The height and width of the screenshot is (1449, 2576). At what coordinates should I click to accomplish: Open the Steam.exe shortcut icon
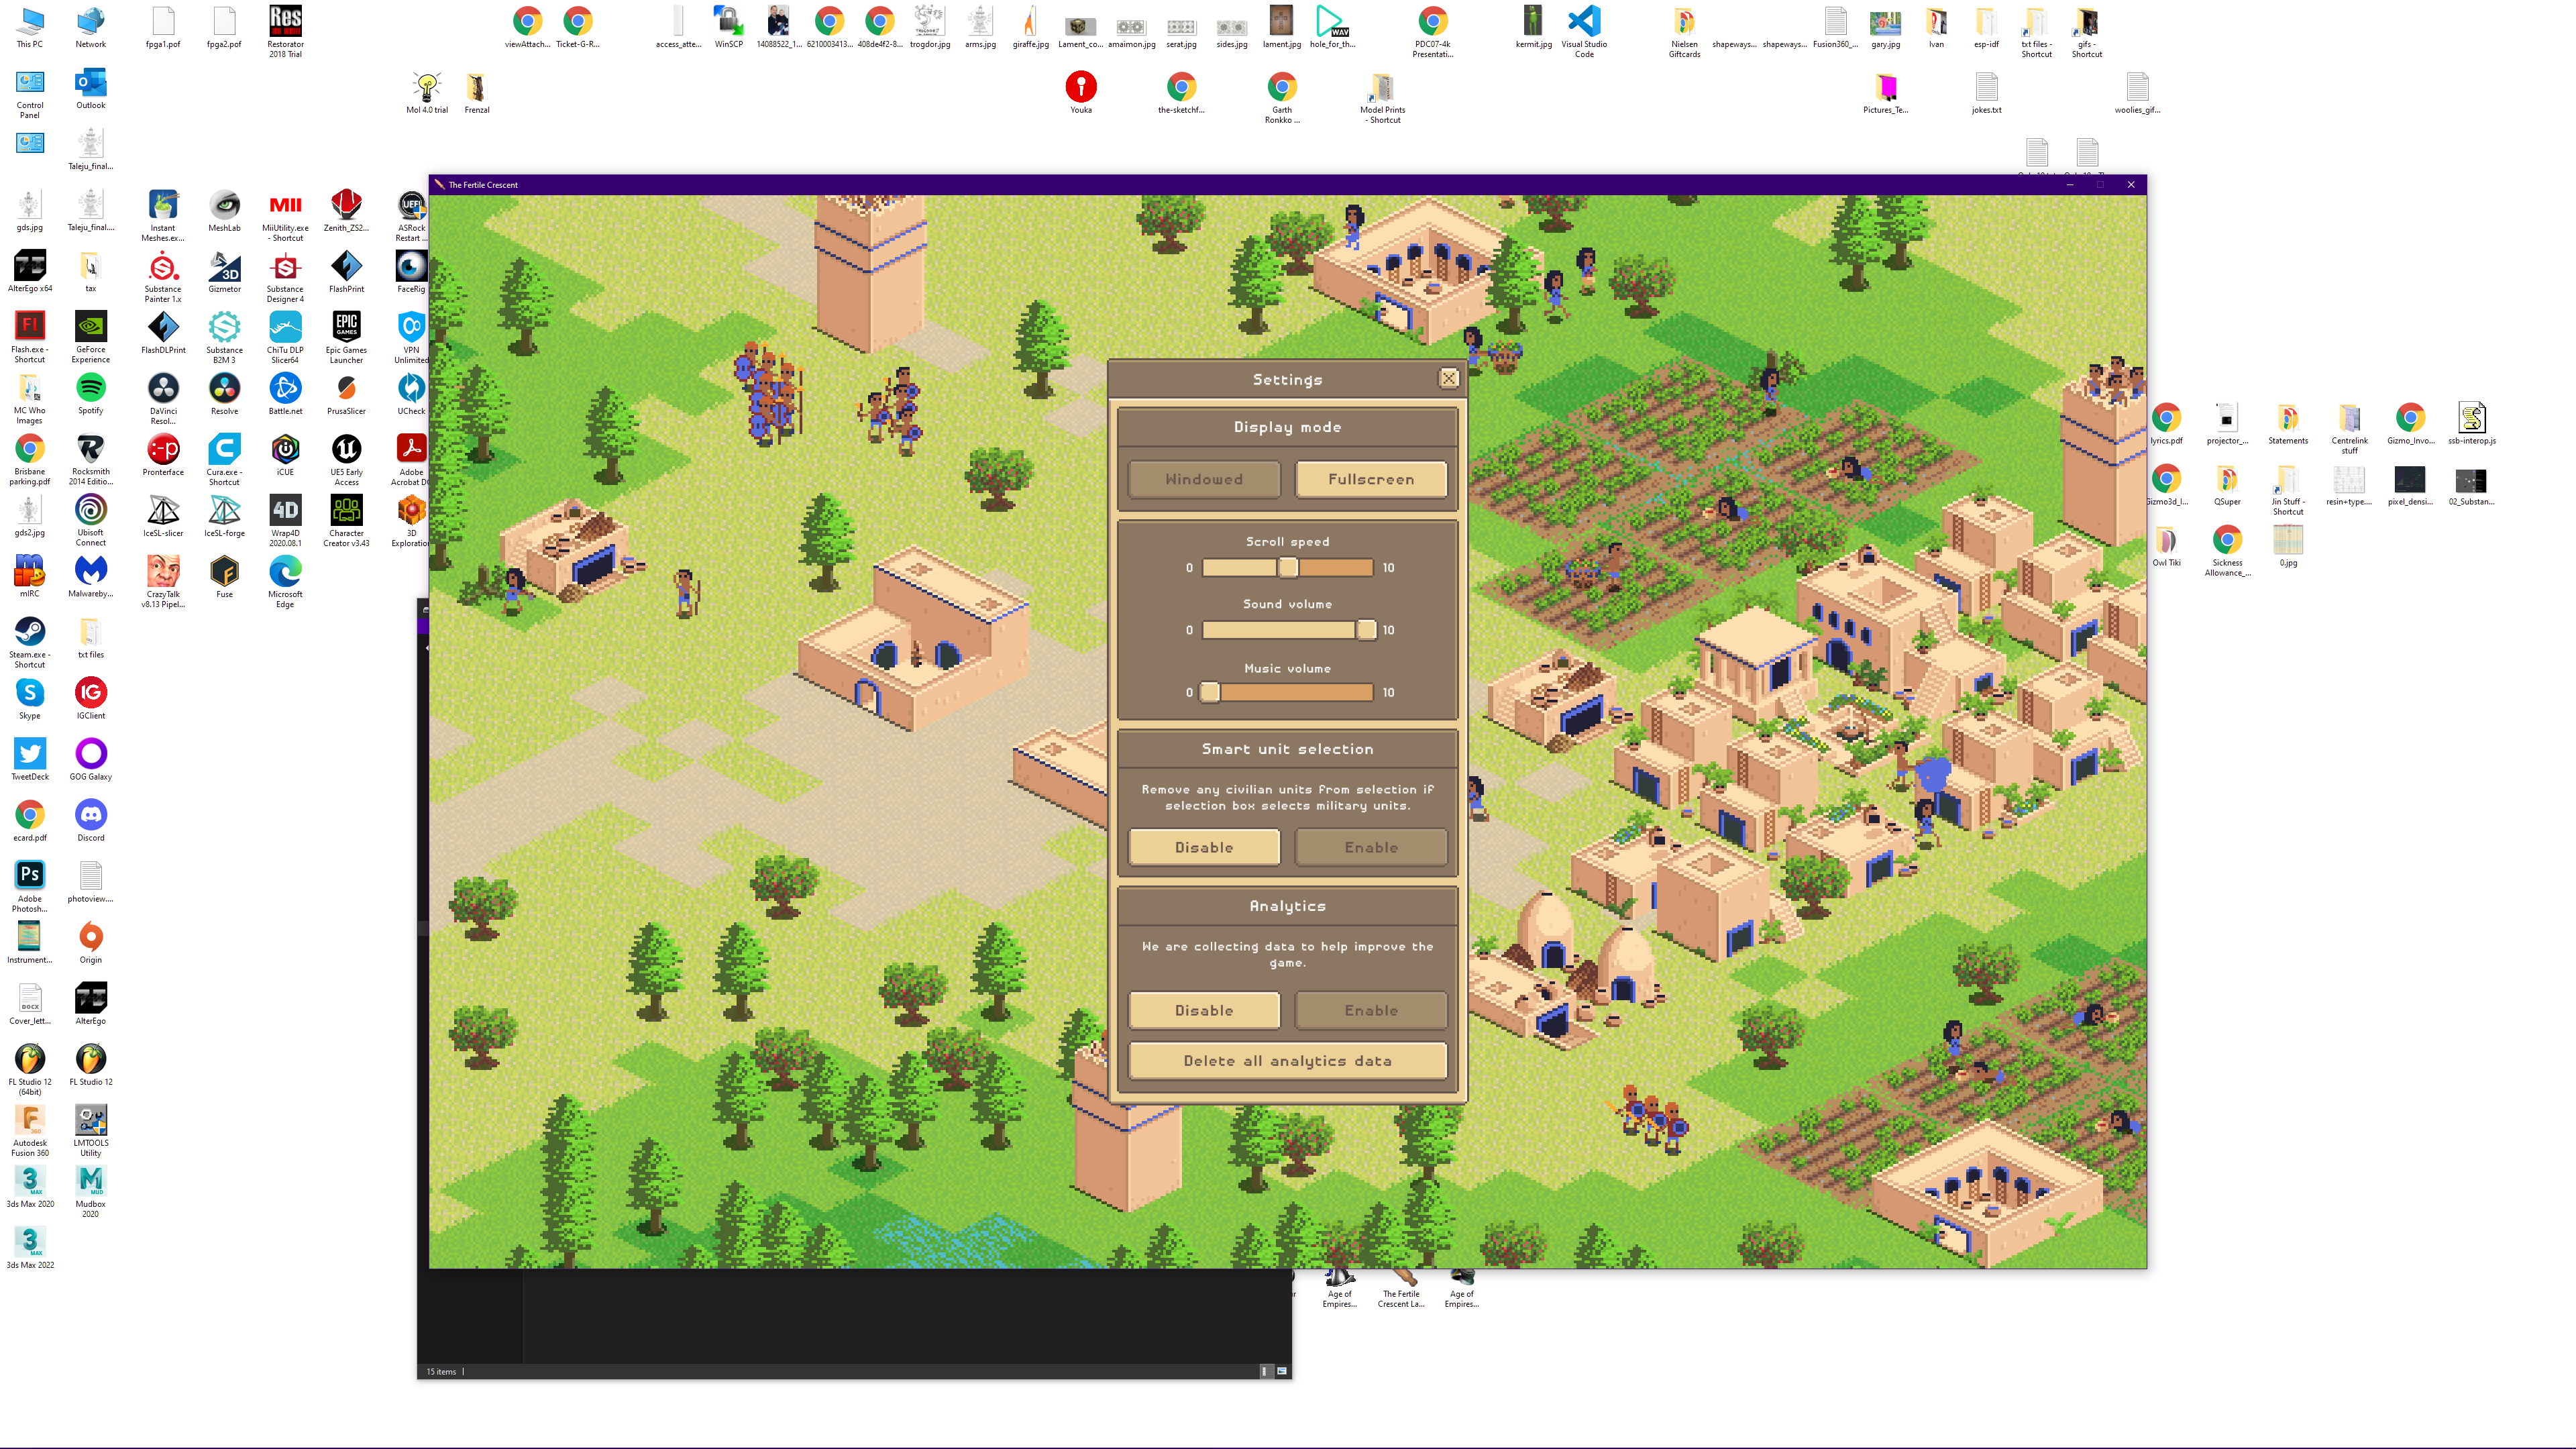pyautogui.click(x=30, y=642)
